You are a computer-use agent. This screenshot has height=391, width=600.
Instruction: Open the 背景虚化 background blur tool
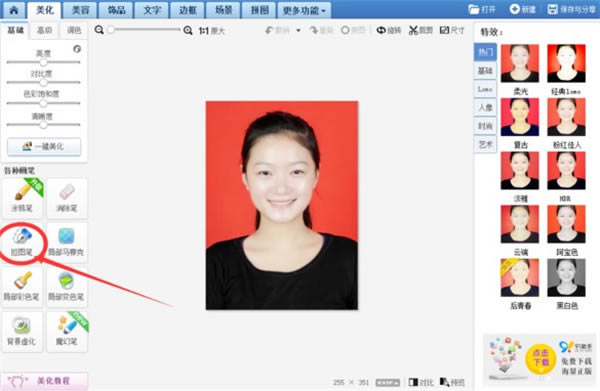[x=22, y=331]
